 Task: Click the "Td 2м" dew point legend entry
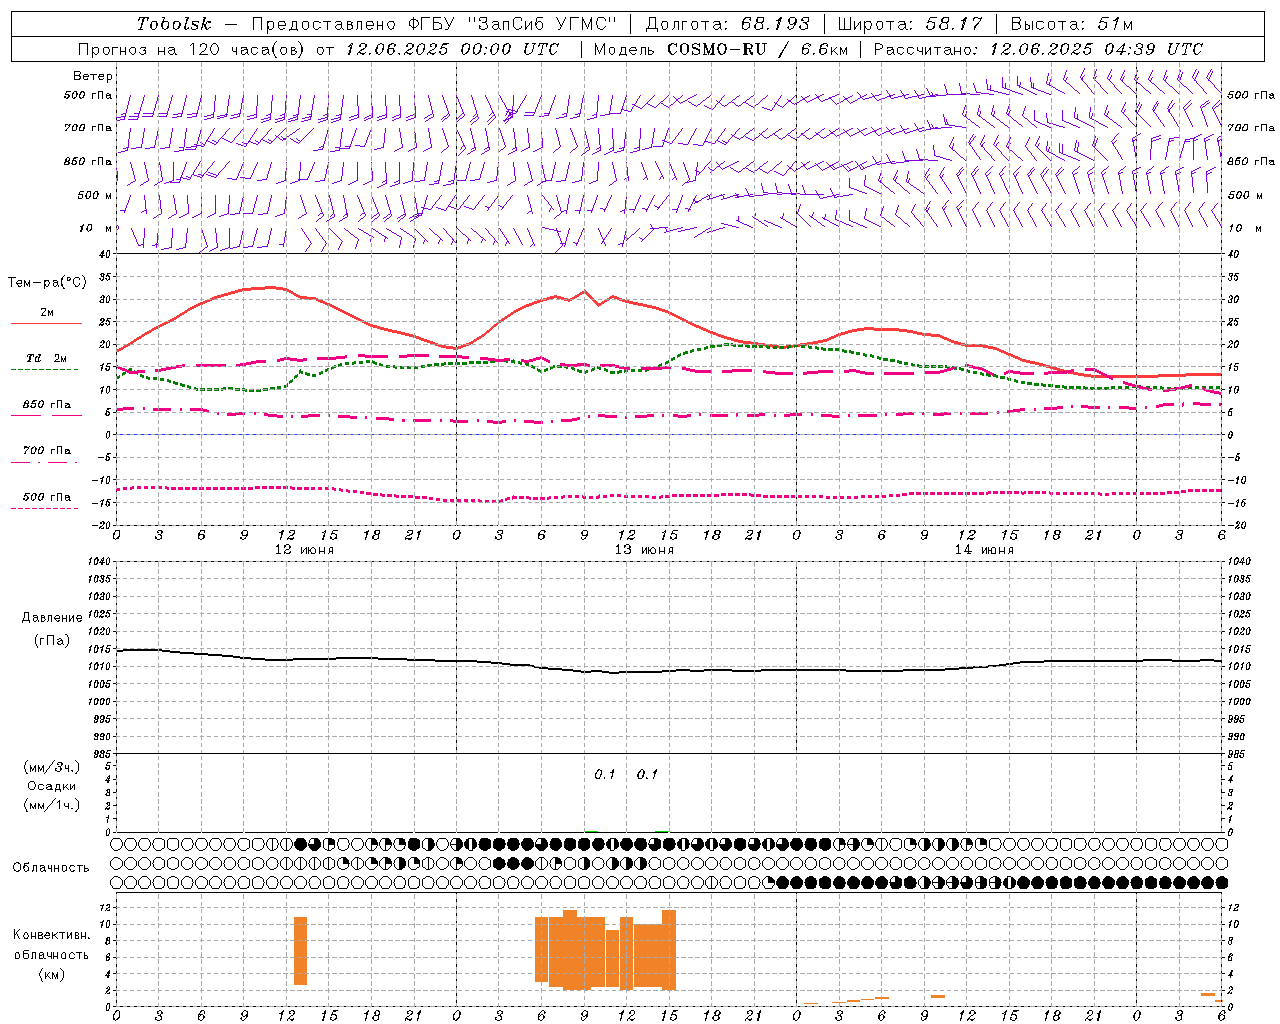(46, 358)
